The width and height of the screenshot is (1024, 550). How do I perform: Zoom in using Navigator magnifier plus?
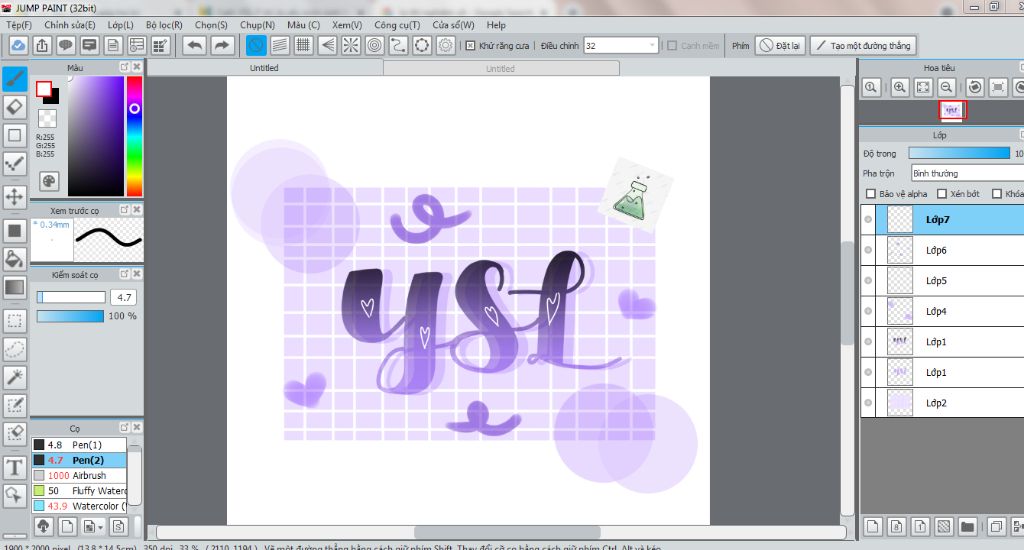click(899, 88)
